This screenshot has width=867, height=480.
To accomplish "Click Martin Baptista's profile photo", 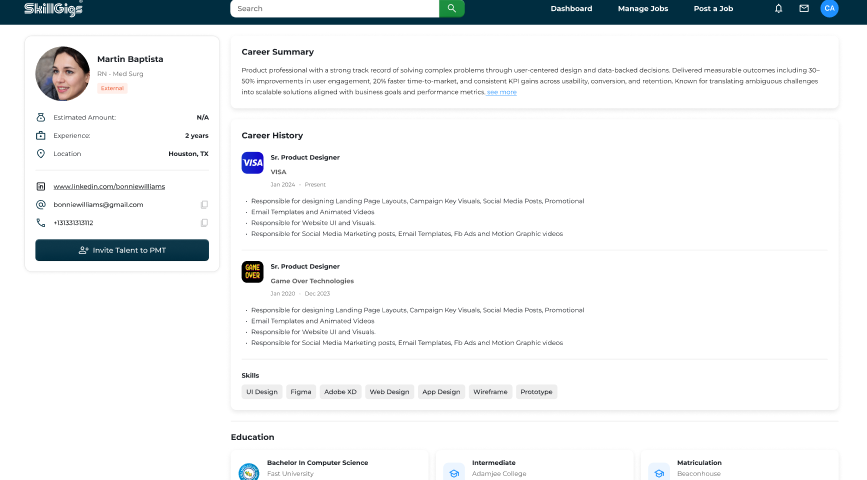I will point(62,74).
